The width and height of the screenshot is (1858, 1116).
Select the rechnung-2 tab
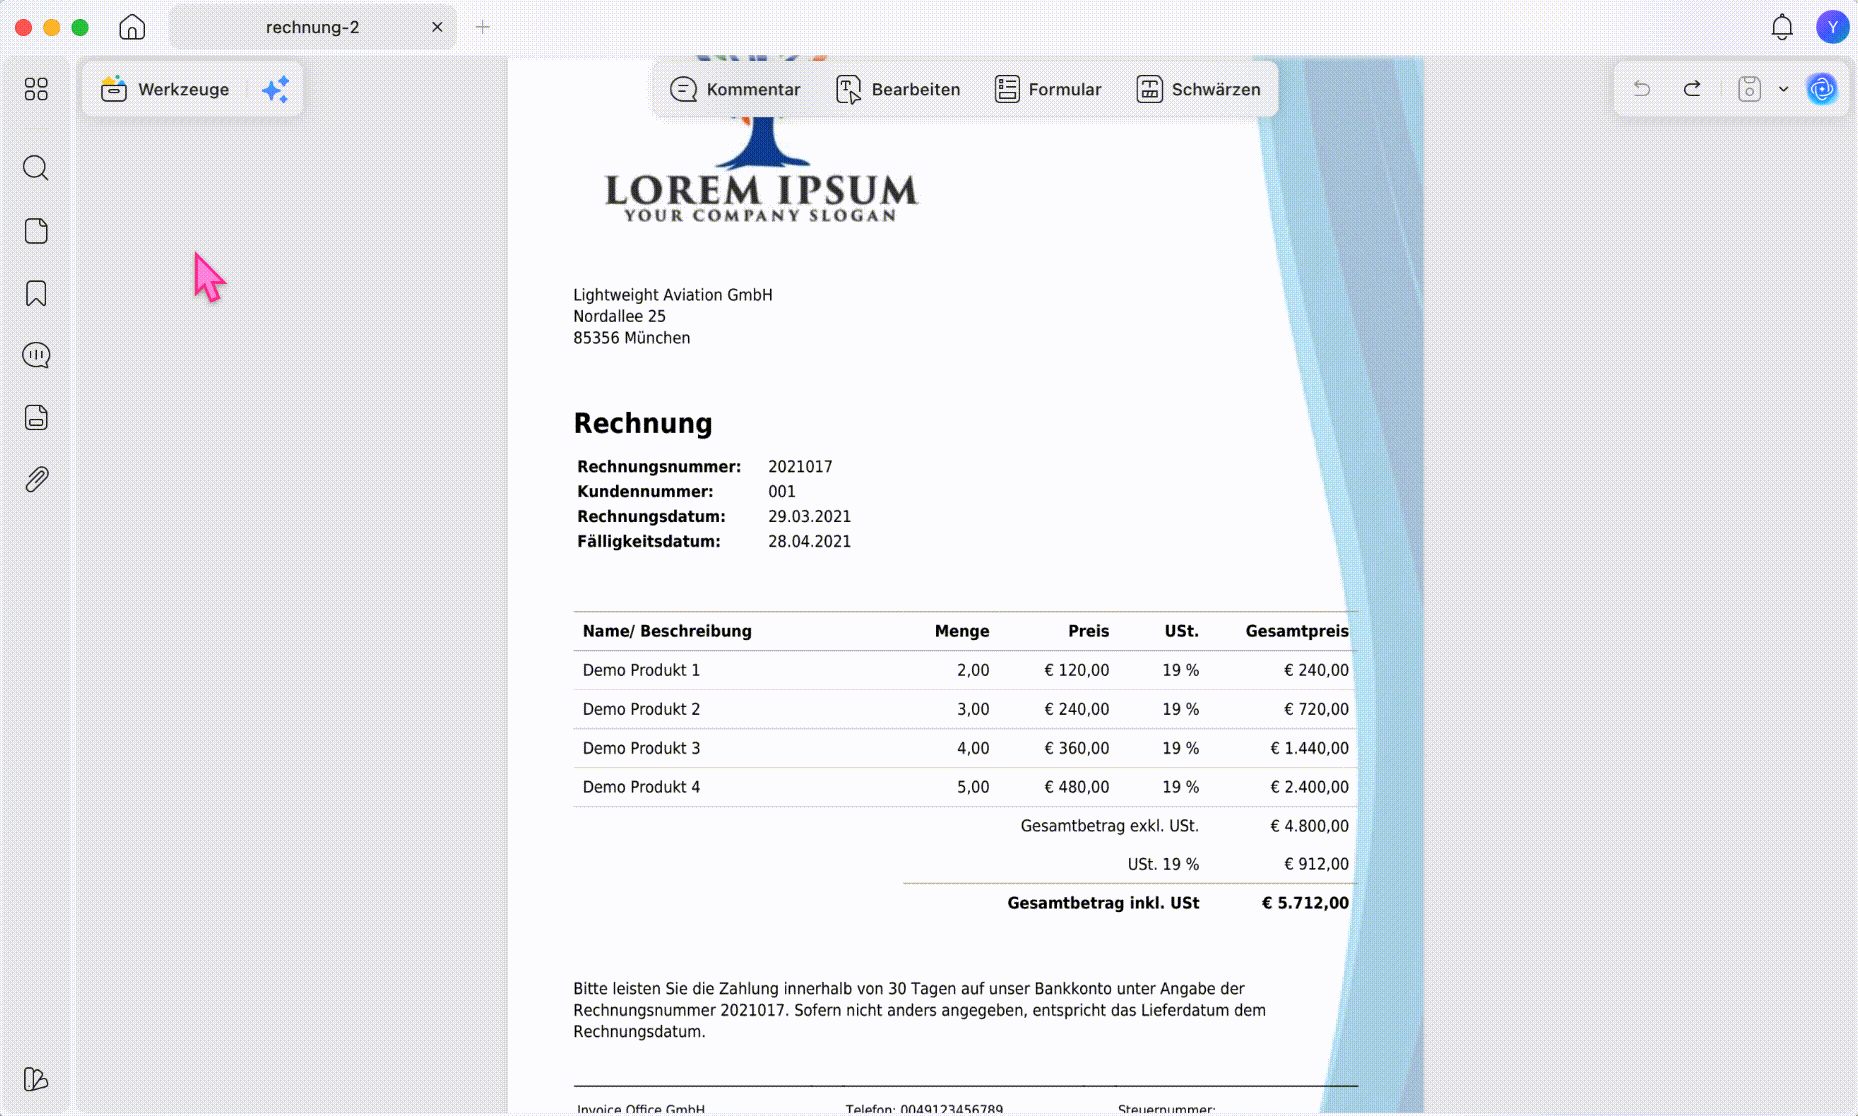tap(312, 27)
